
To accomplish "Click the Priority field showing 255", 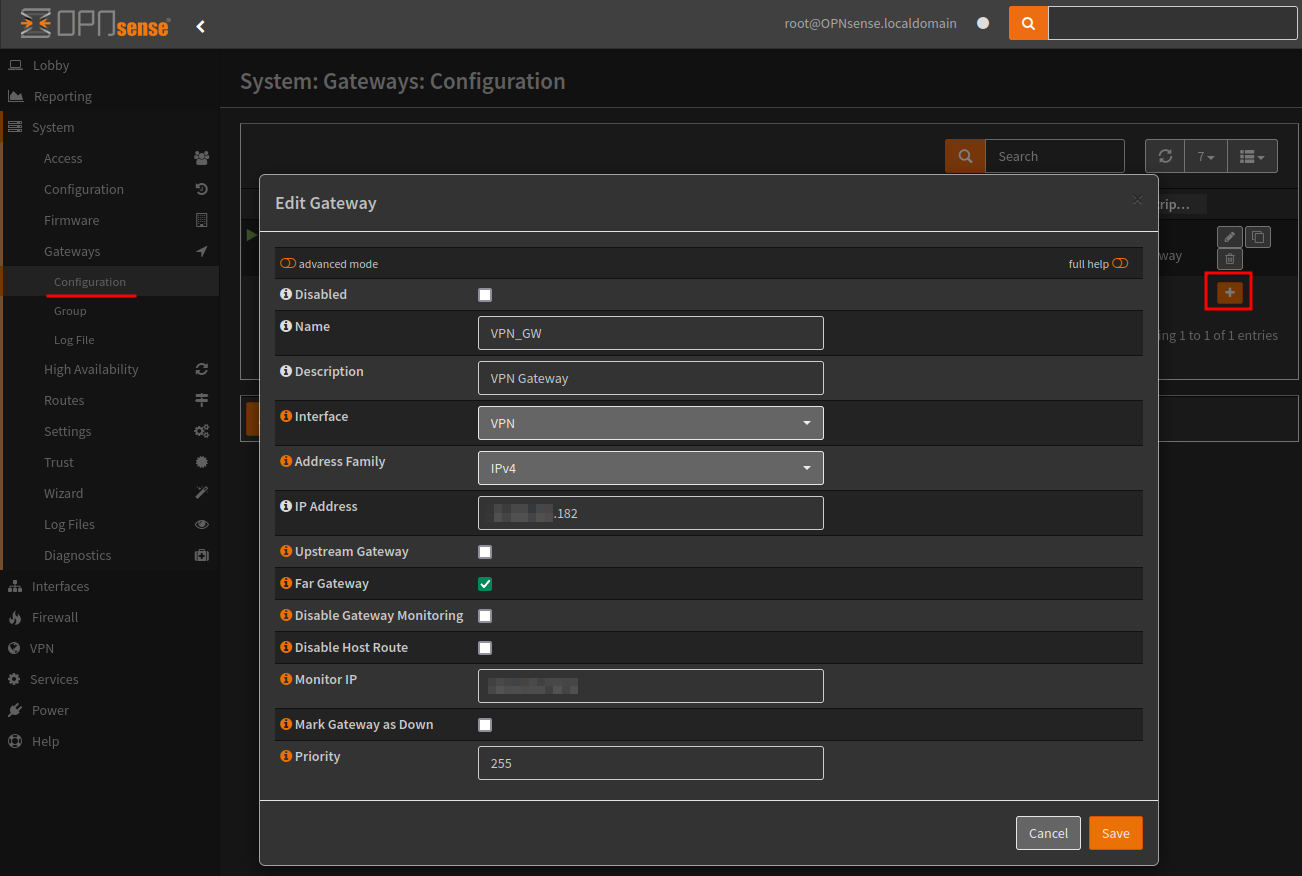I will click(651, 763).
